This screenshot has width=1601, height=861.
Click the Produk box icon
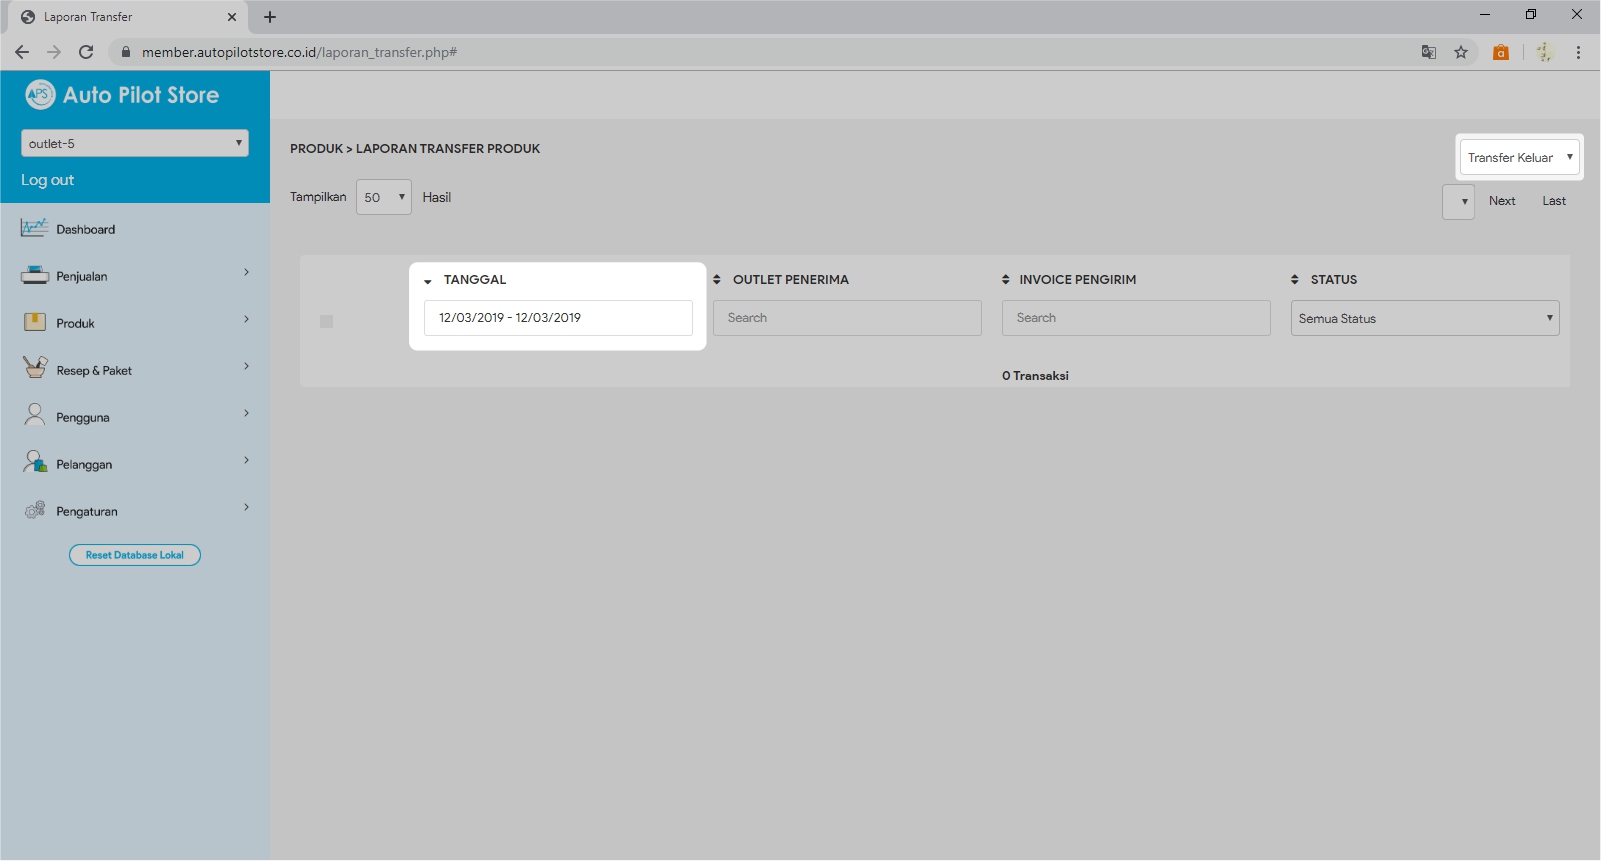click(x=35, y=322)
